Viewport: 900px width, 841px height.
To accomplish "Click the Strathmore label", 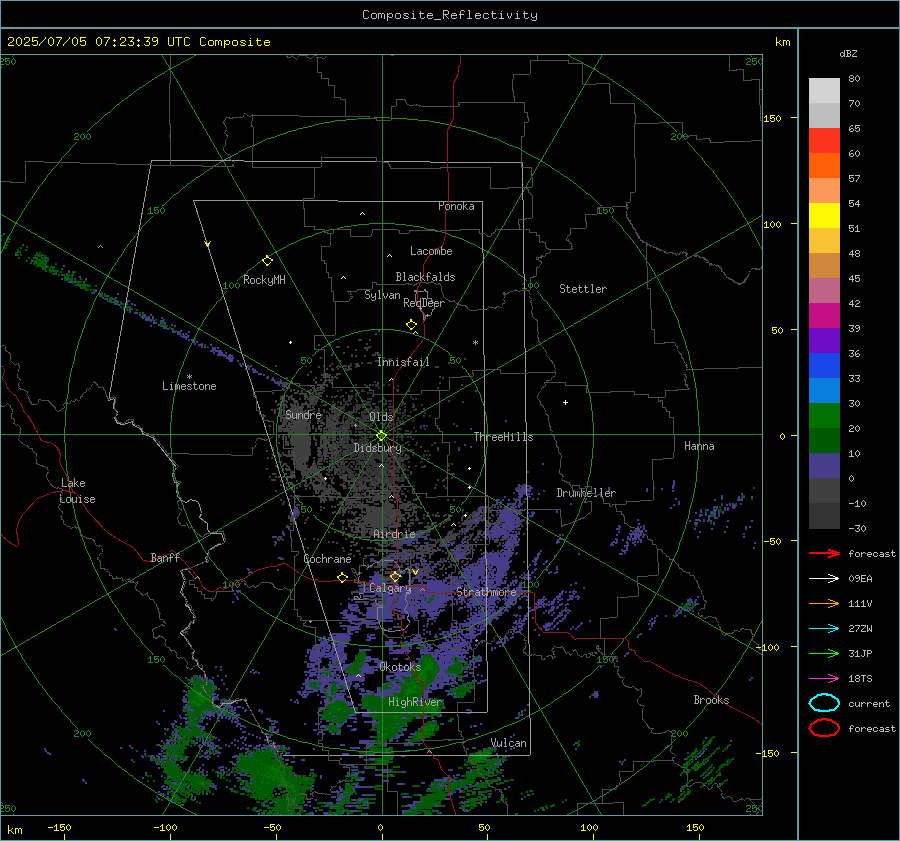I will pyautogui.click(x=486, y=592).
